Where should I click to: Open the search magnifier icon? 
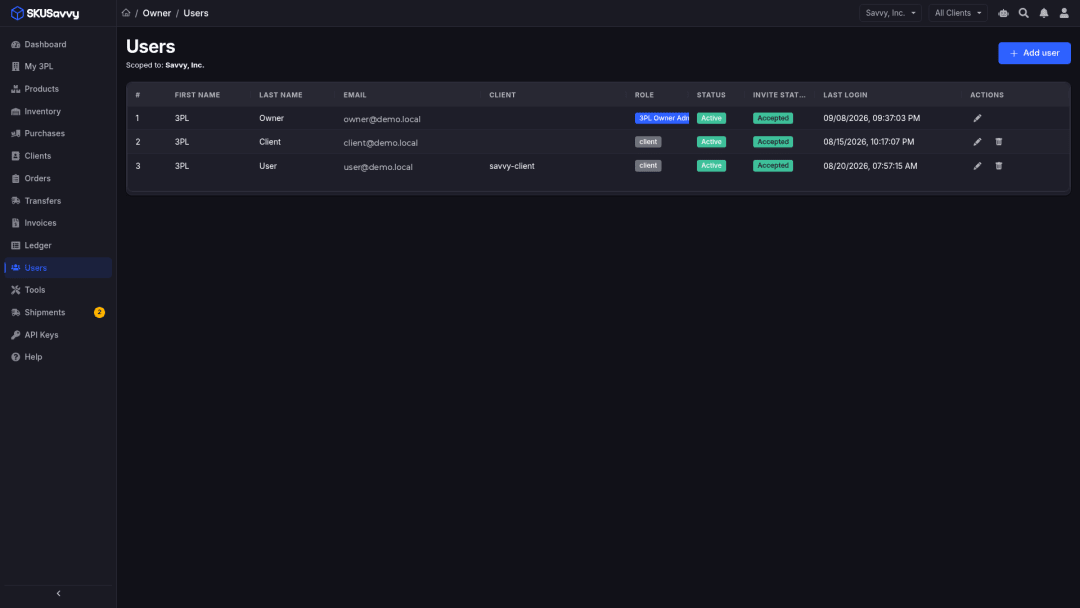[x=1024, y=13]
